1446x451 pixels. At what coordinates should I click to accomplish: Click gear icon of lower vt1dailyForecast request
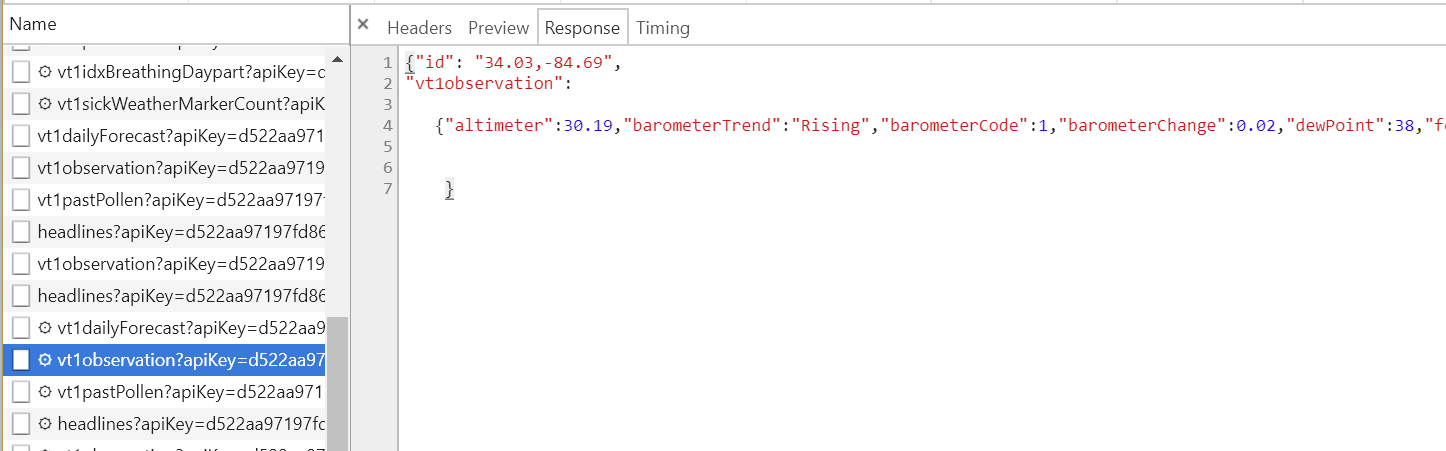[44, 328]
